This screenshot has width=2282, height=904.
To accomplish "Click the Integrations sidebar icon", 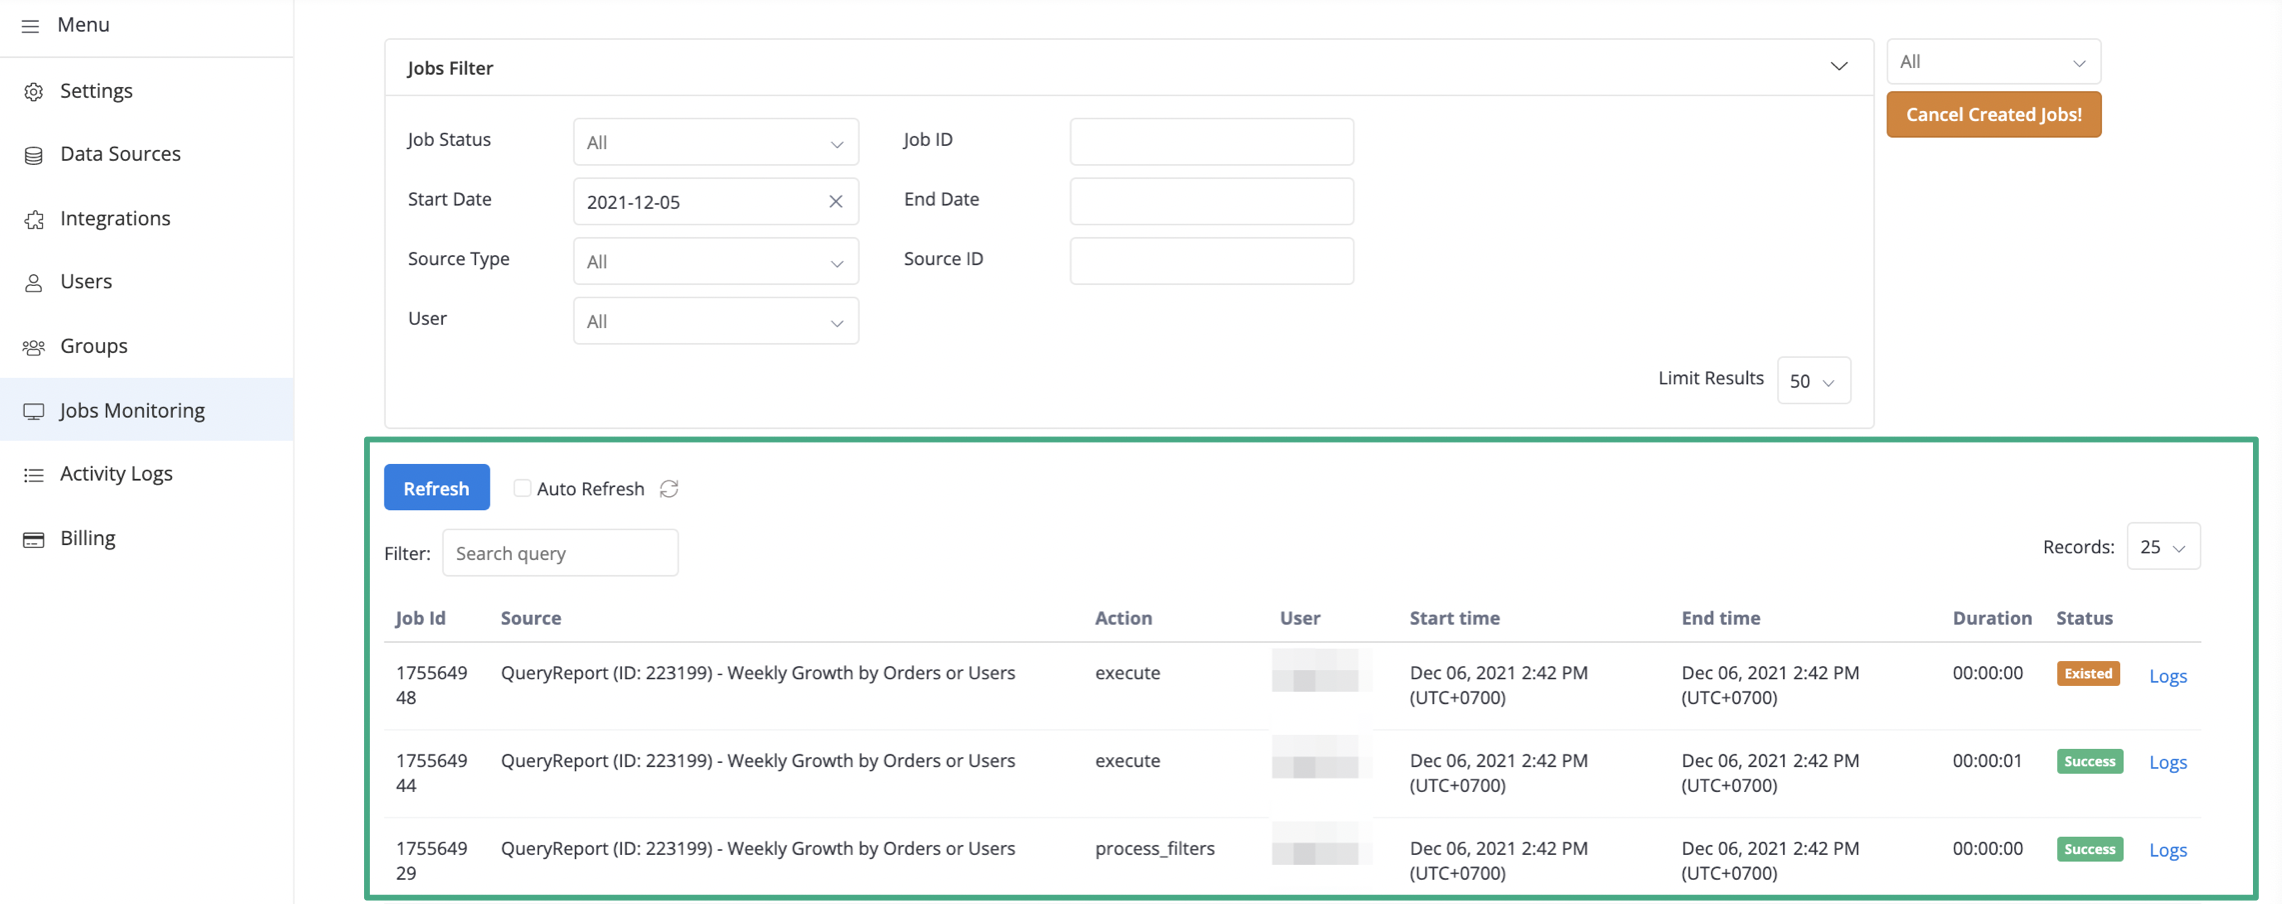I will 33,218.
